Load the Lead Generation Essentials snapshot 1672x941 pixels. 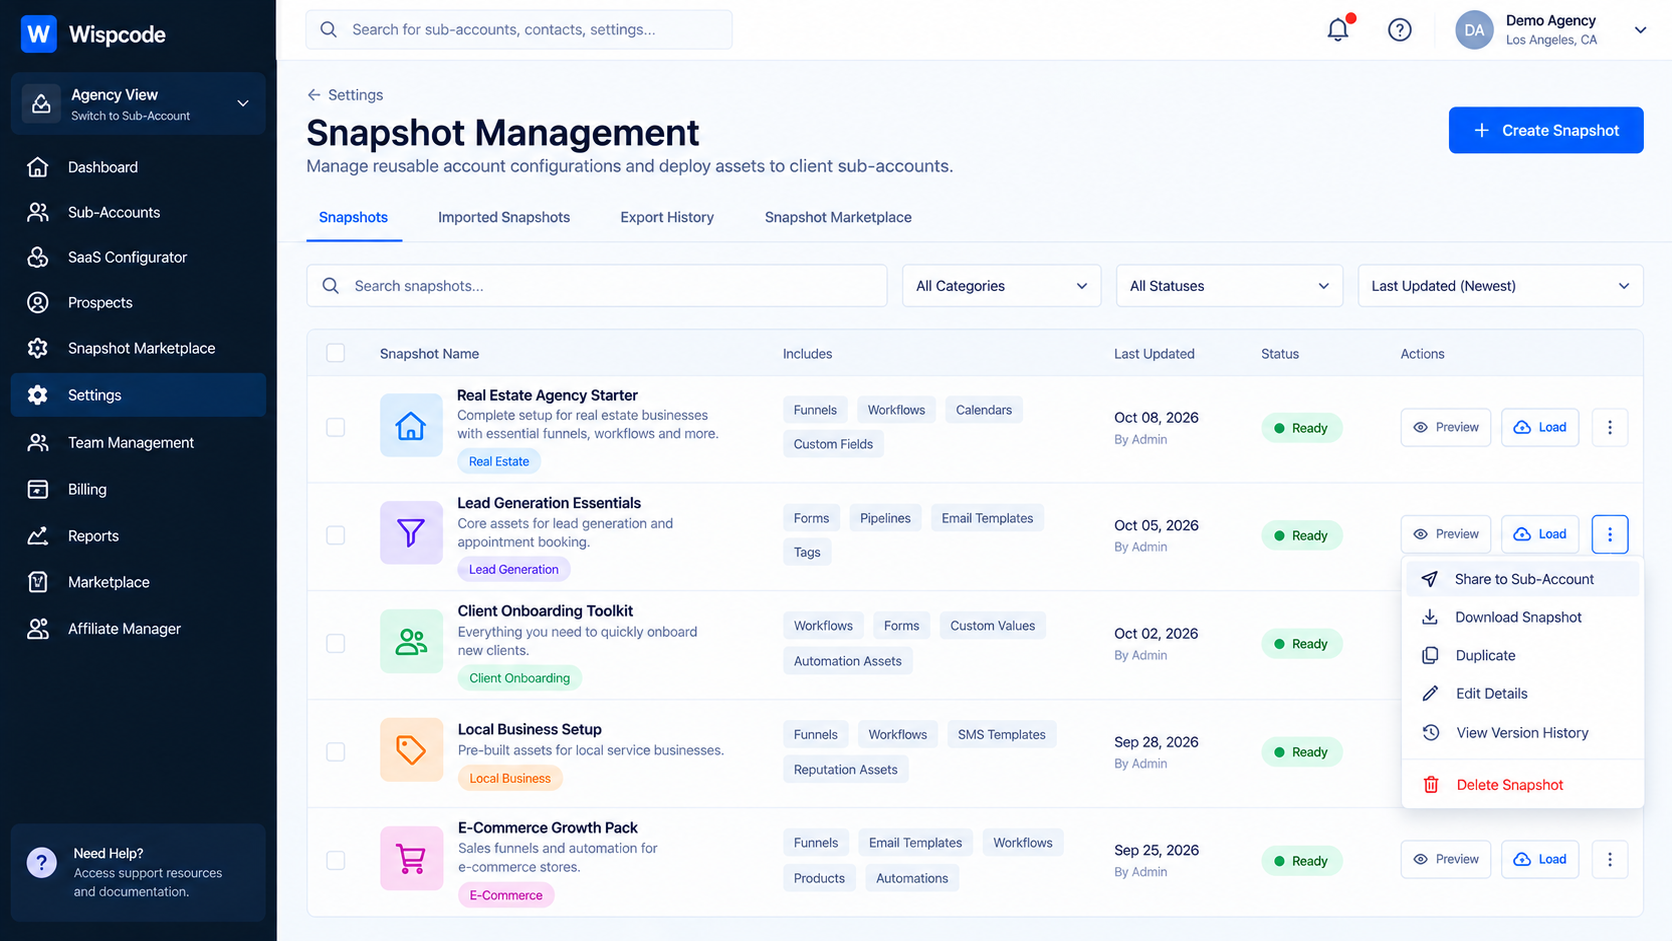[x=1540, y=534]
